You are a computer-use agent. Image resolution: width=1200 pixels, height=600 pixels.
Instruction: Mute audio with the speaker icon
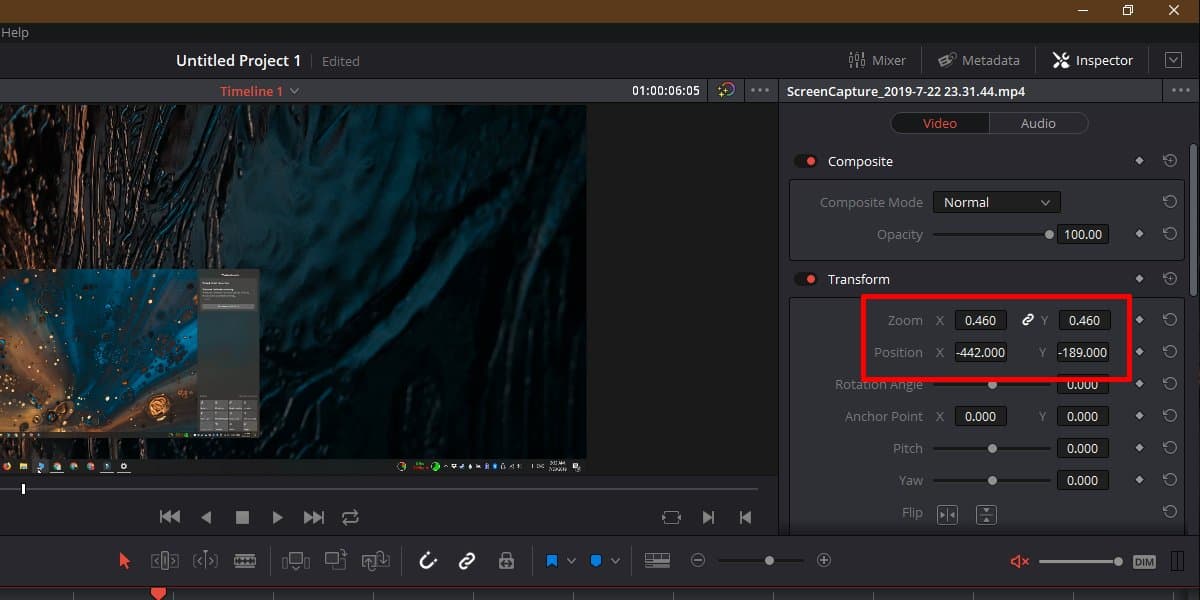[x=1018, y=560]
